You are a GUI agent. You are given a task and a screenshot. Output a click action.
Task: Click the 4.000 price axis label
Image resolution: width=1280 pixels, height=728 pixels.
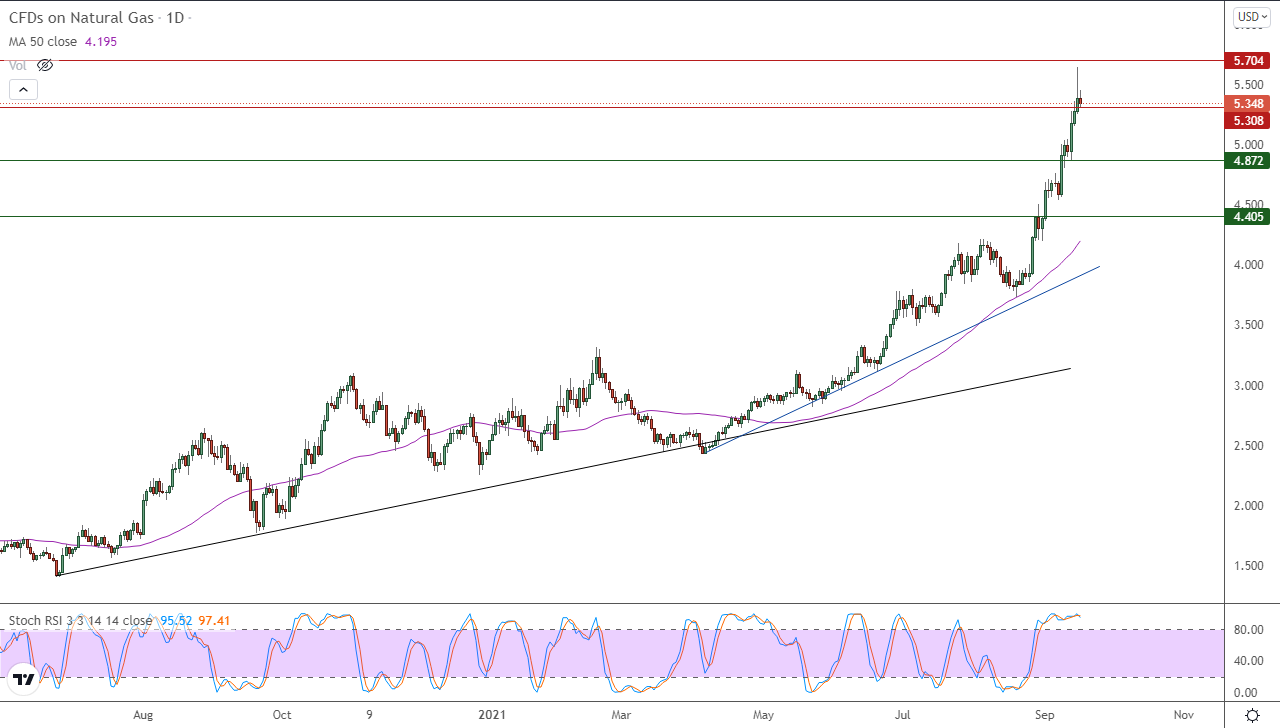1248,265
